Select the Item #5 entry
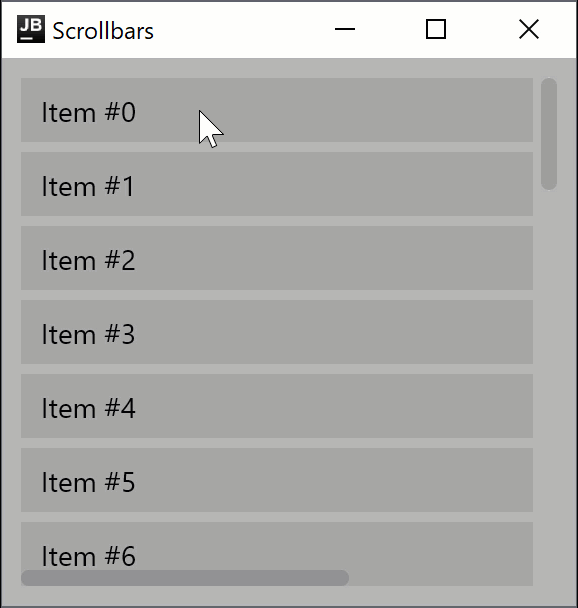578x608 pixels. click(277, 480)
